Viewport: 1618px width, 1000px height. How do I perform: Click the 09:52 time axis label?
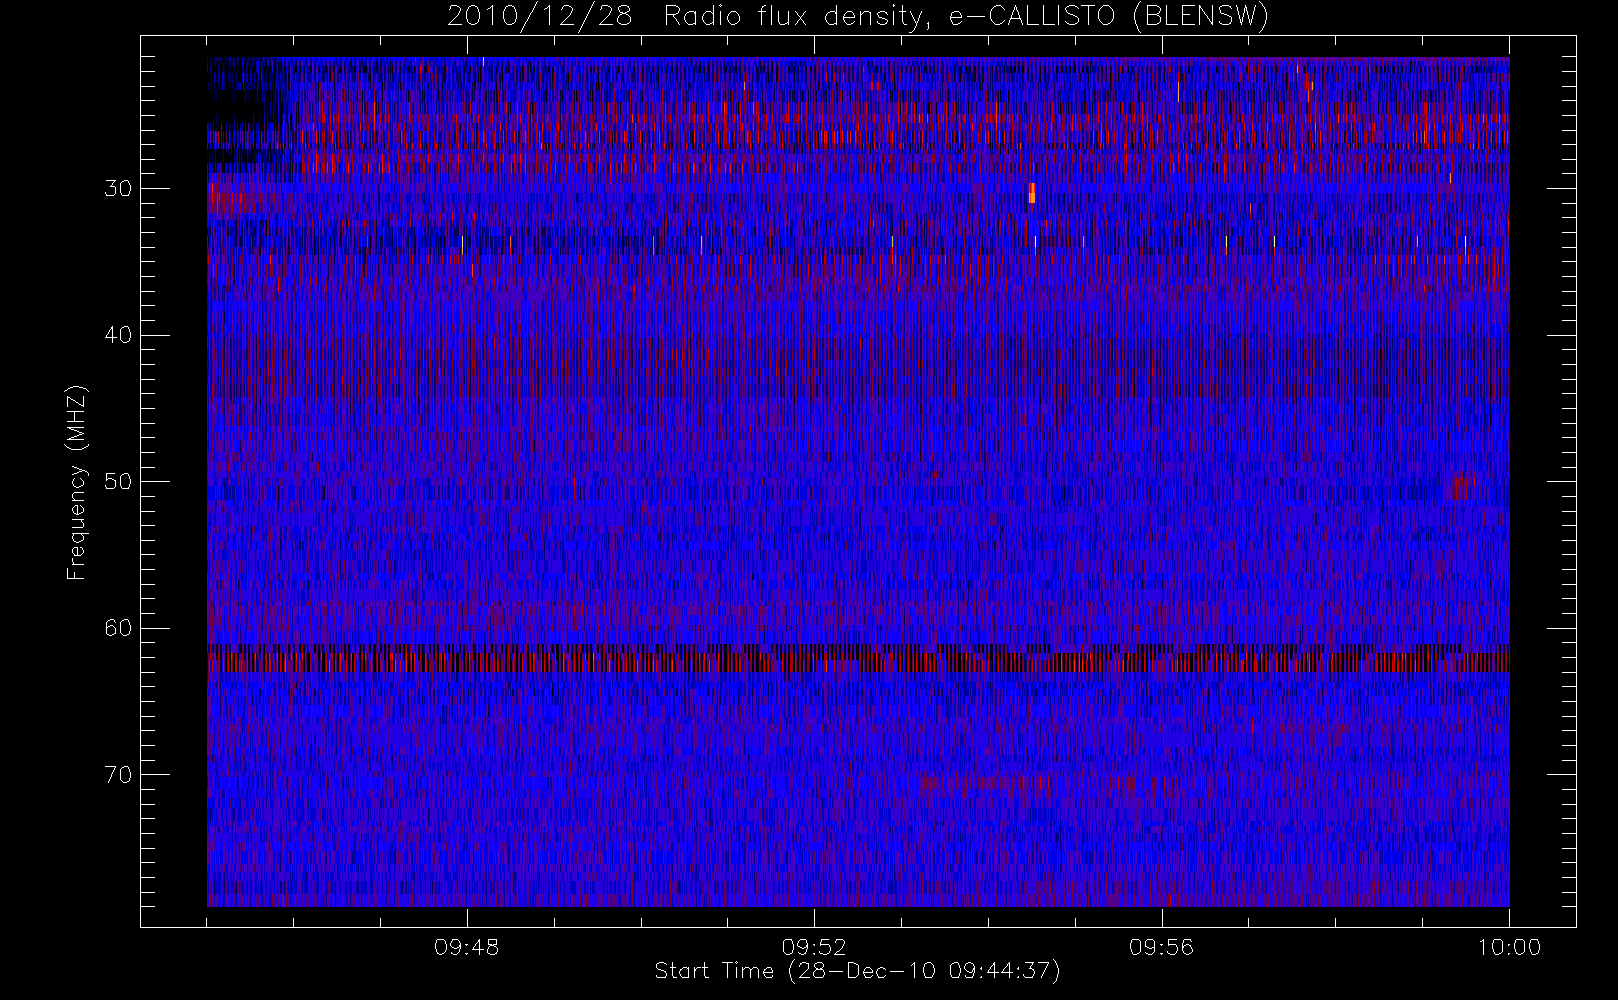(x=814, y=947)
